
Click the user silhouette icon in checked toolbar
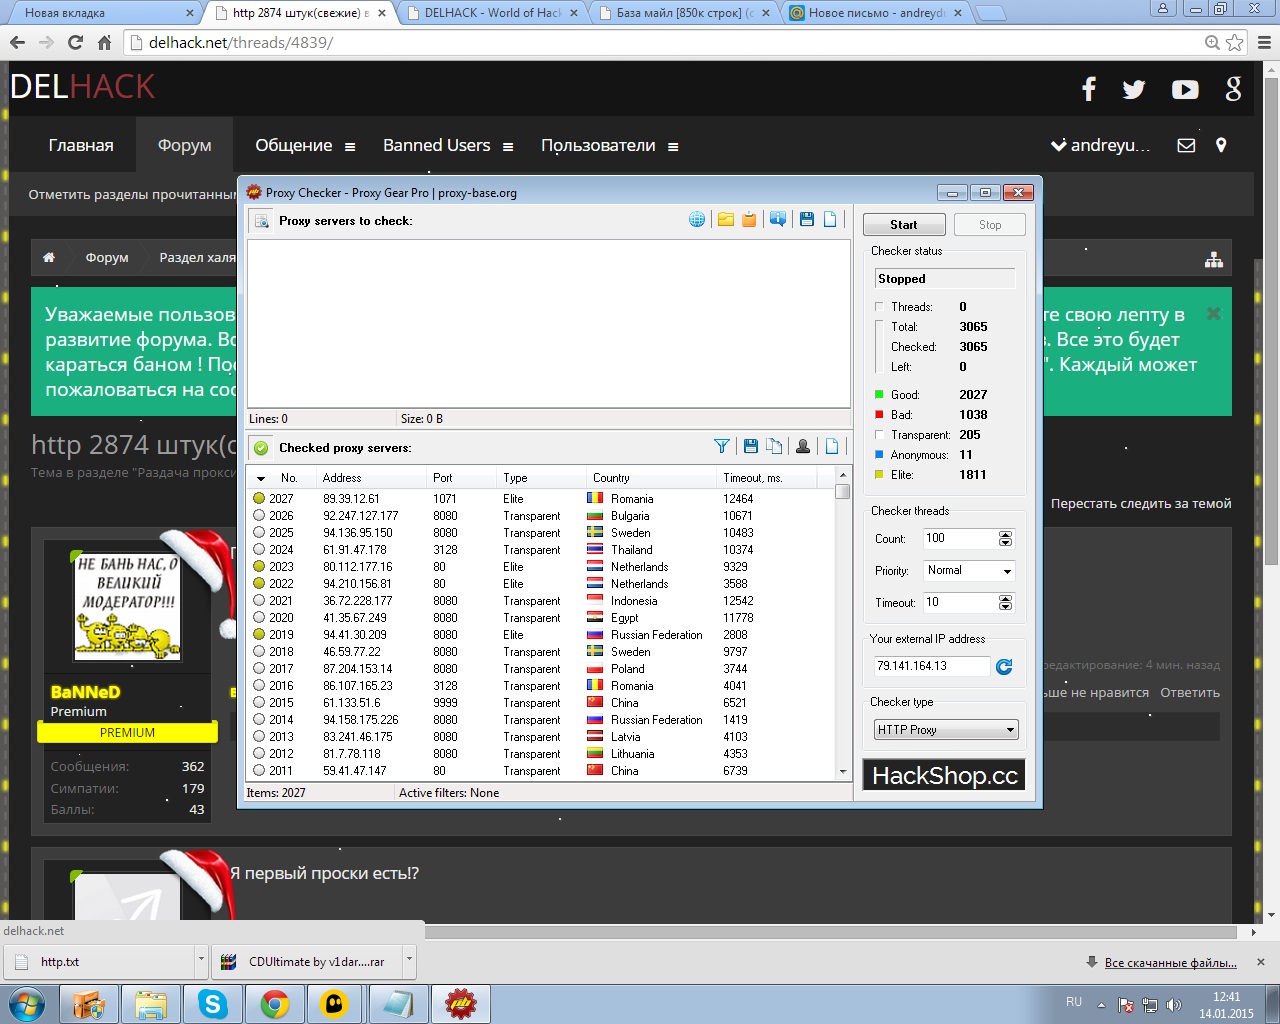point(803,447)
